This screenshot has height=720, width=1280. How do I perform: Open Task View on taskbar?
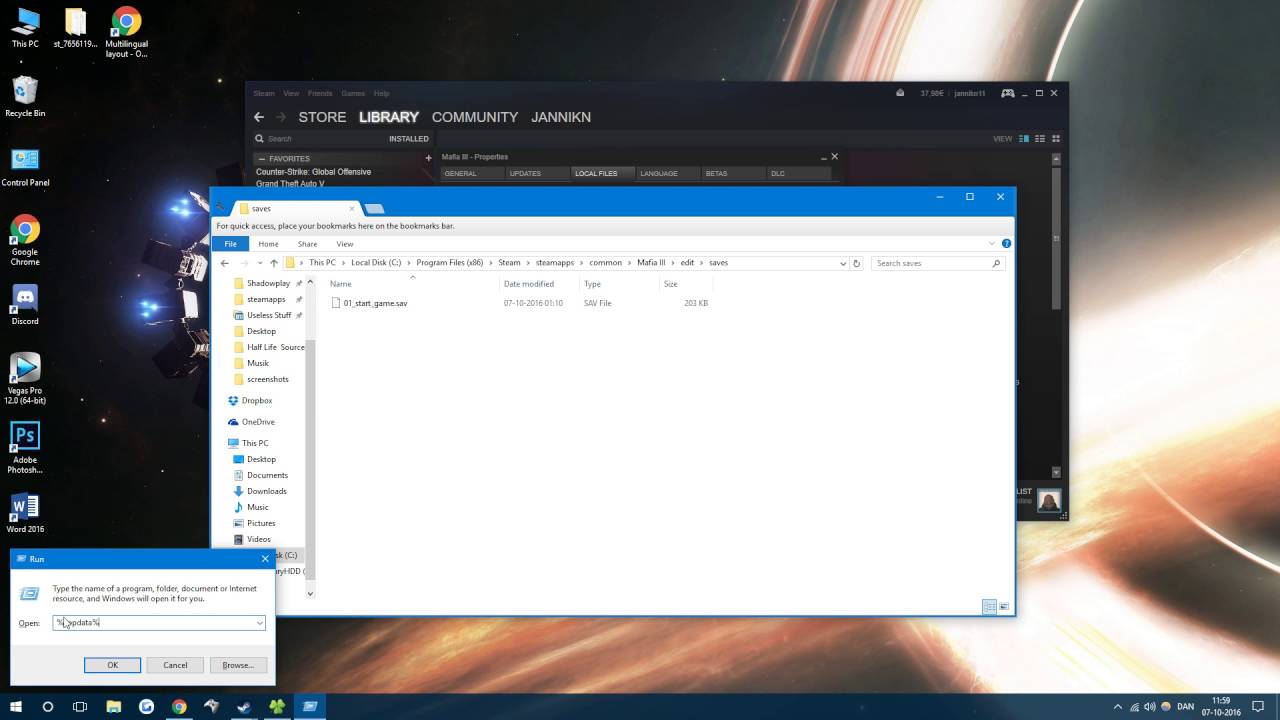80,706
